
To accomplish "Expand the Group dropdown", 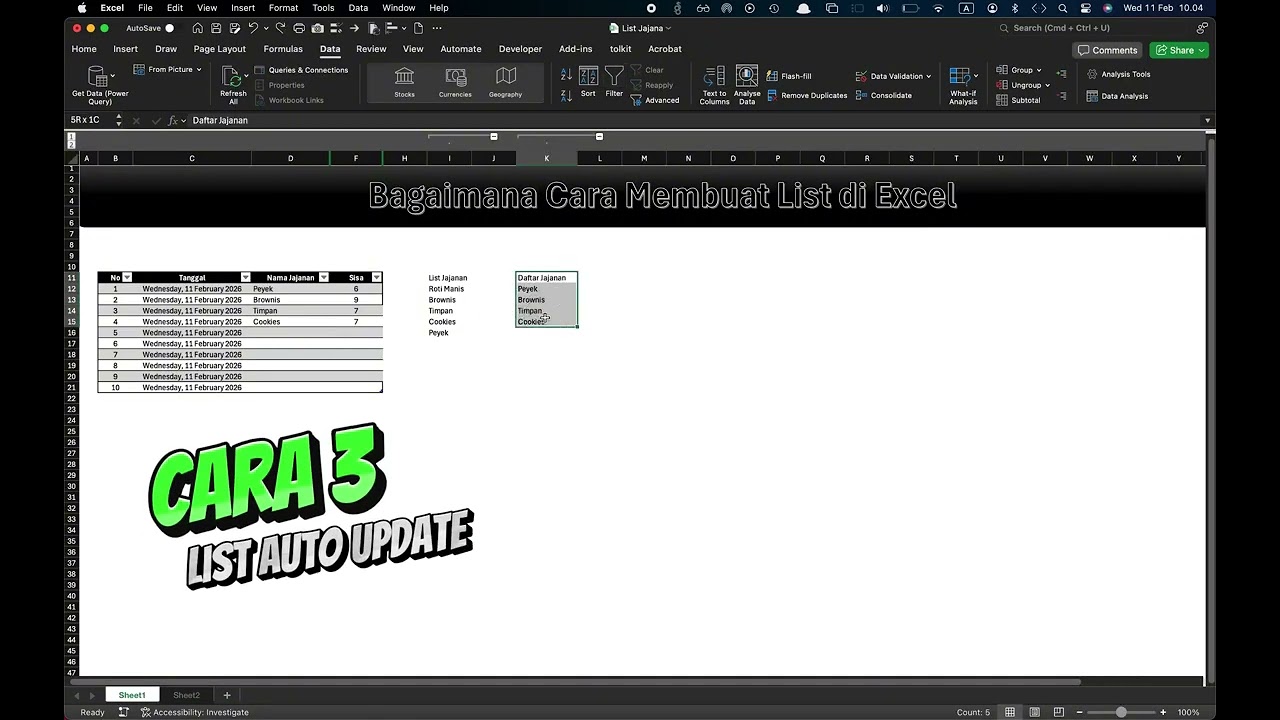I will click(x=1039, y=70).
